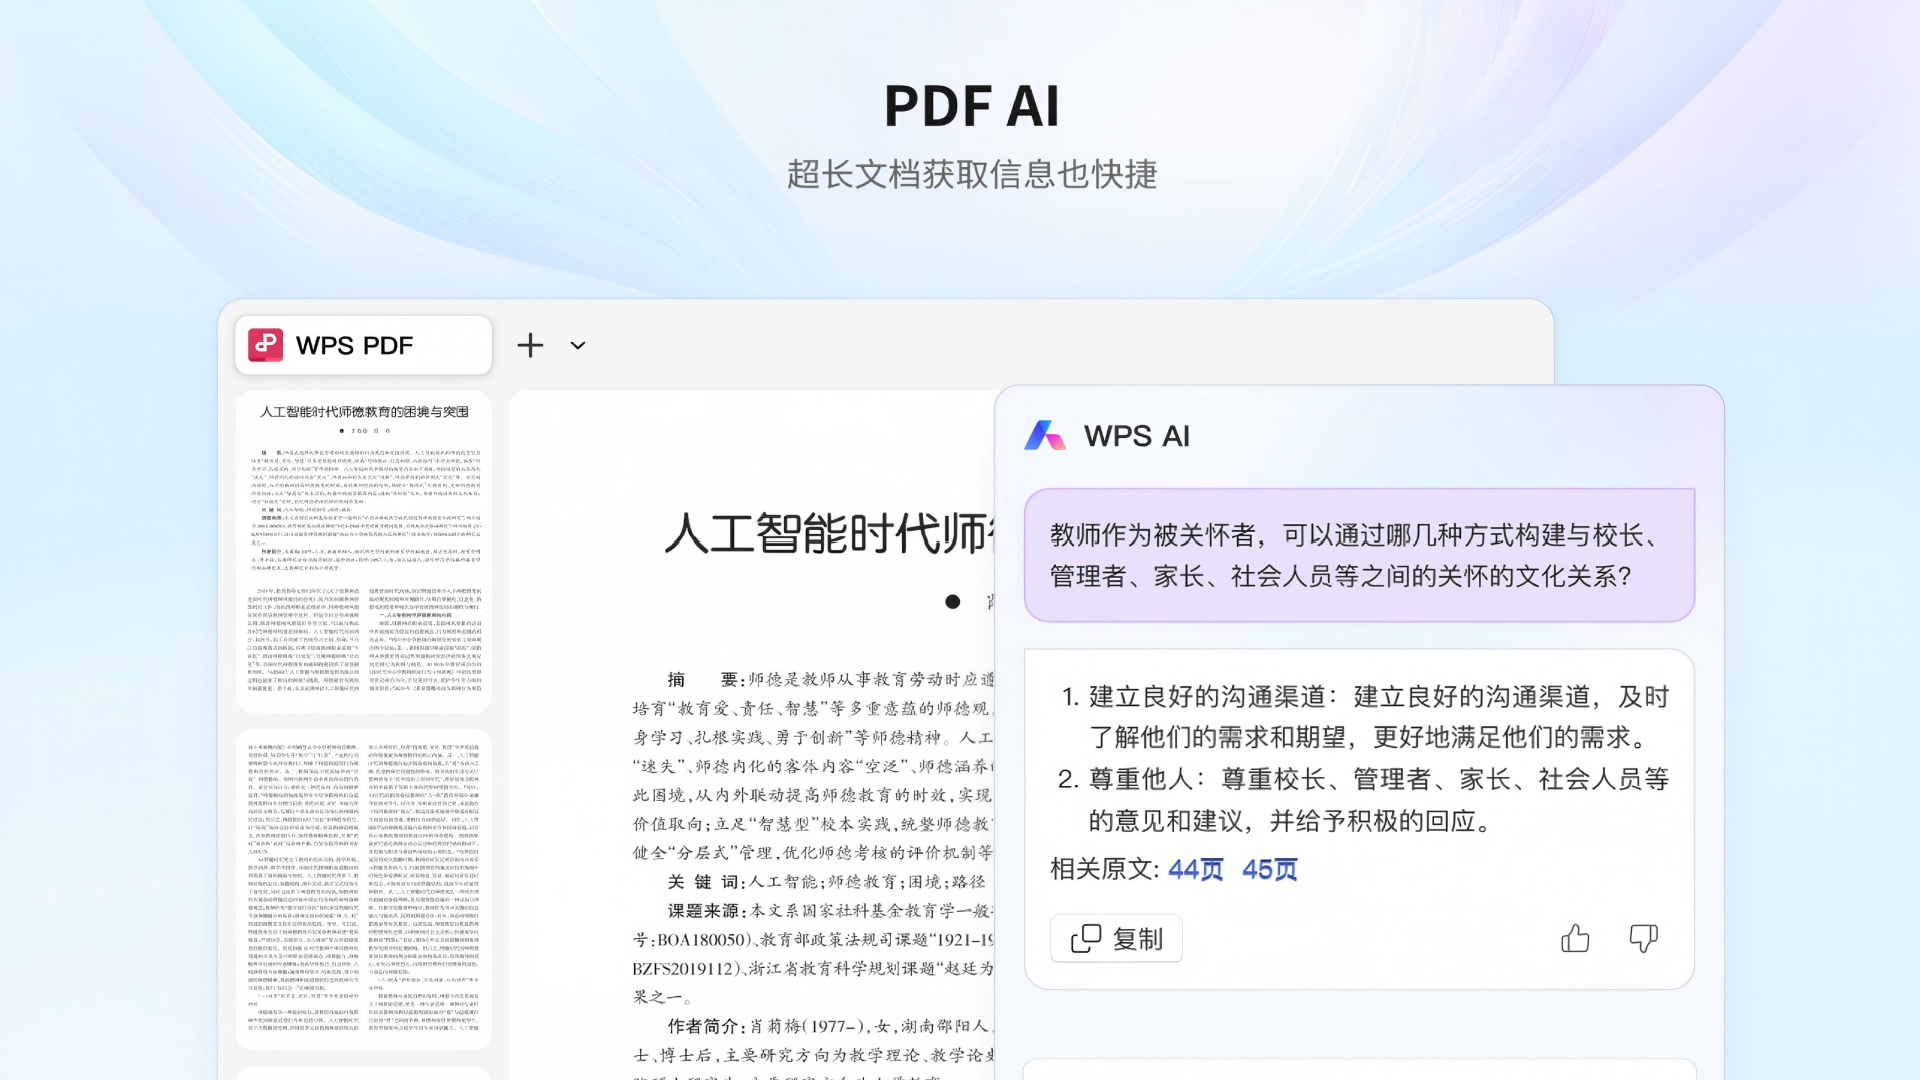Expand the tab list chevron

click(578, 345)
